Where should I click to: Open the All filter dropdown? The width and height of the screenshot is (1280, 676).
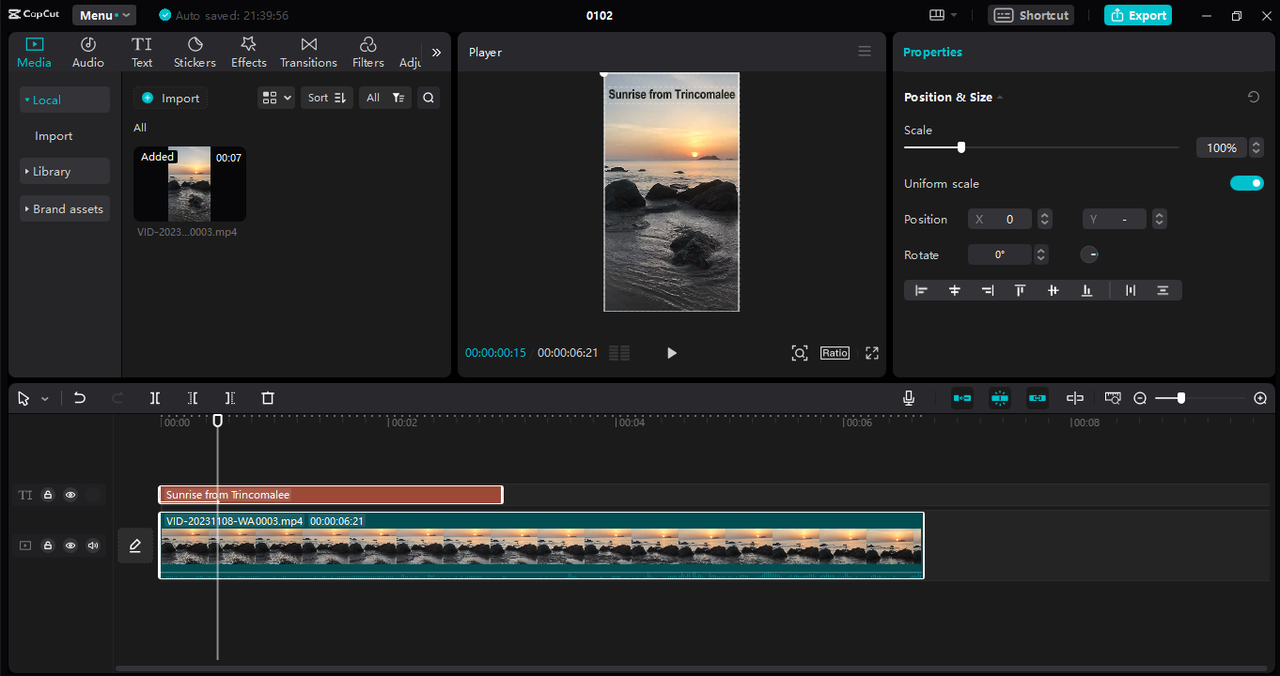click(x=385, y=98)
